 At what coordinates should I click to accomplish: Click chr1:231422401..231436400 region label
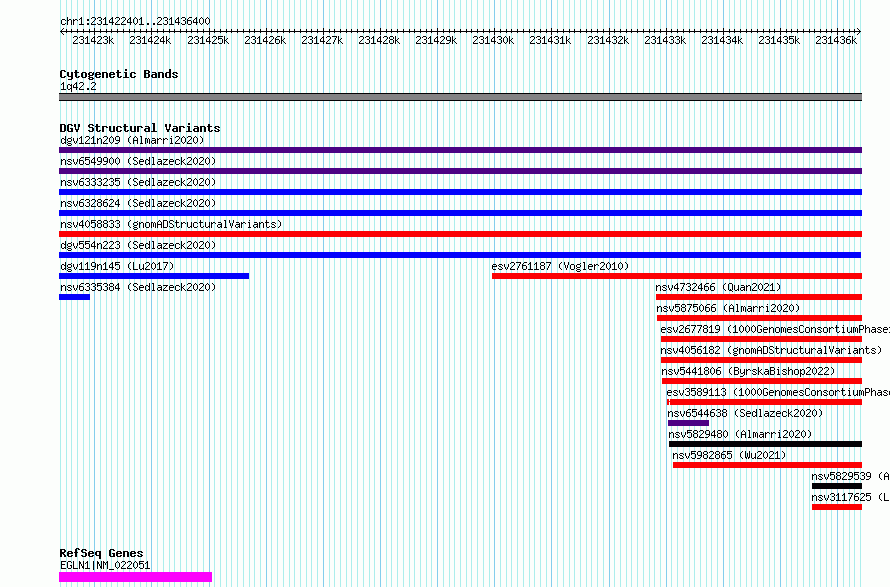coord(135,21)
